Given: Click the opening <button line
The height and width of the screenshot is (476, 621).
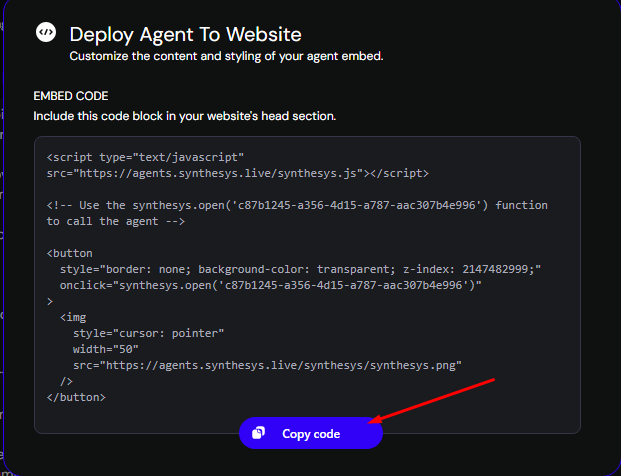Looking at the screenshot, I should pos(69,253).
